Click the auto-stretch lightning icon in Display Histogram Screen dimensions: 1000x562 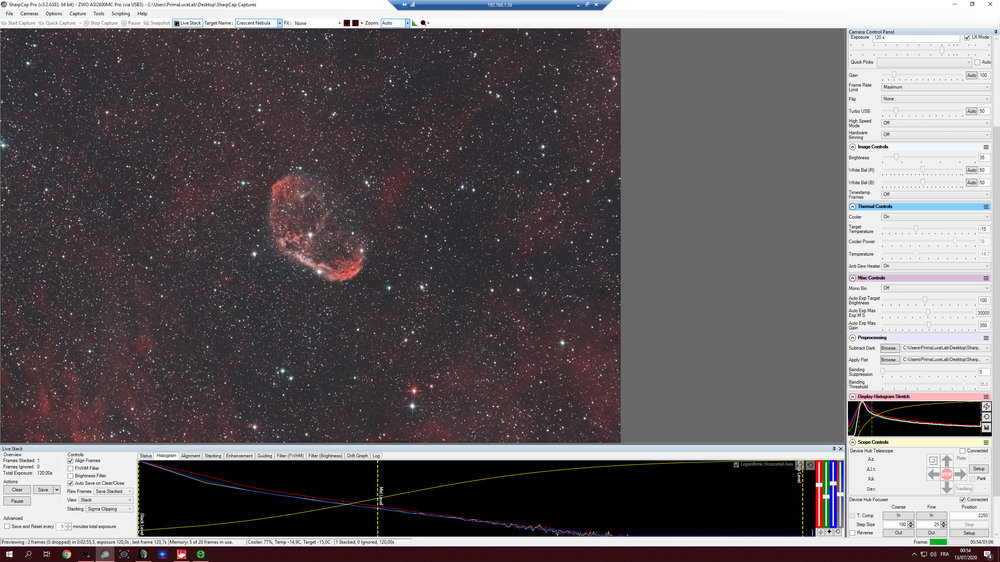coord(986,406)
